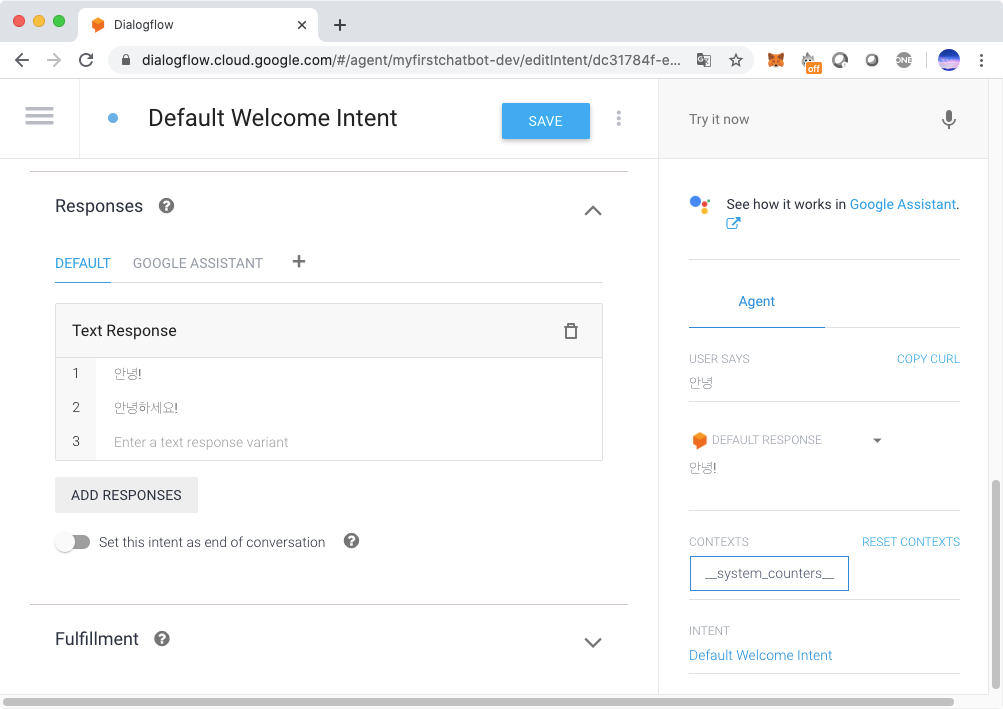Click ADD RESPONSES button

coord(126,495)
